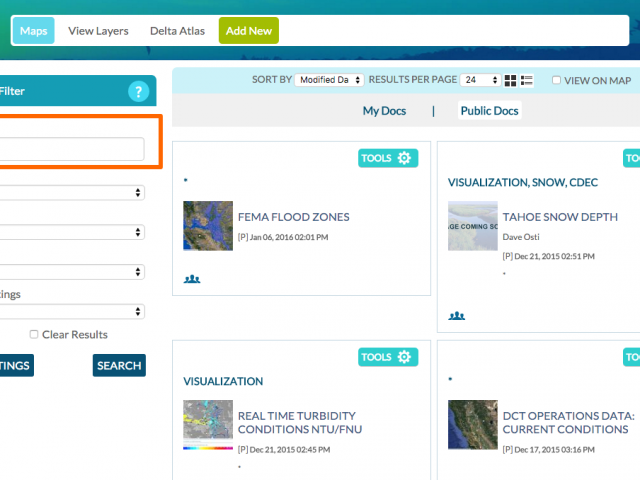This screenshot has width=640, height=480.
Task: Click the Visualization, Snow, CDEC tags text
Action: [x=523, y=182]
